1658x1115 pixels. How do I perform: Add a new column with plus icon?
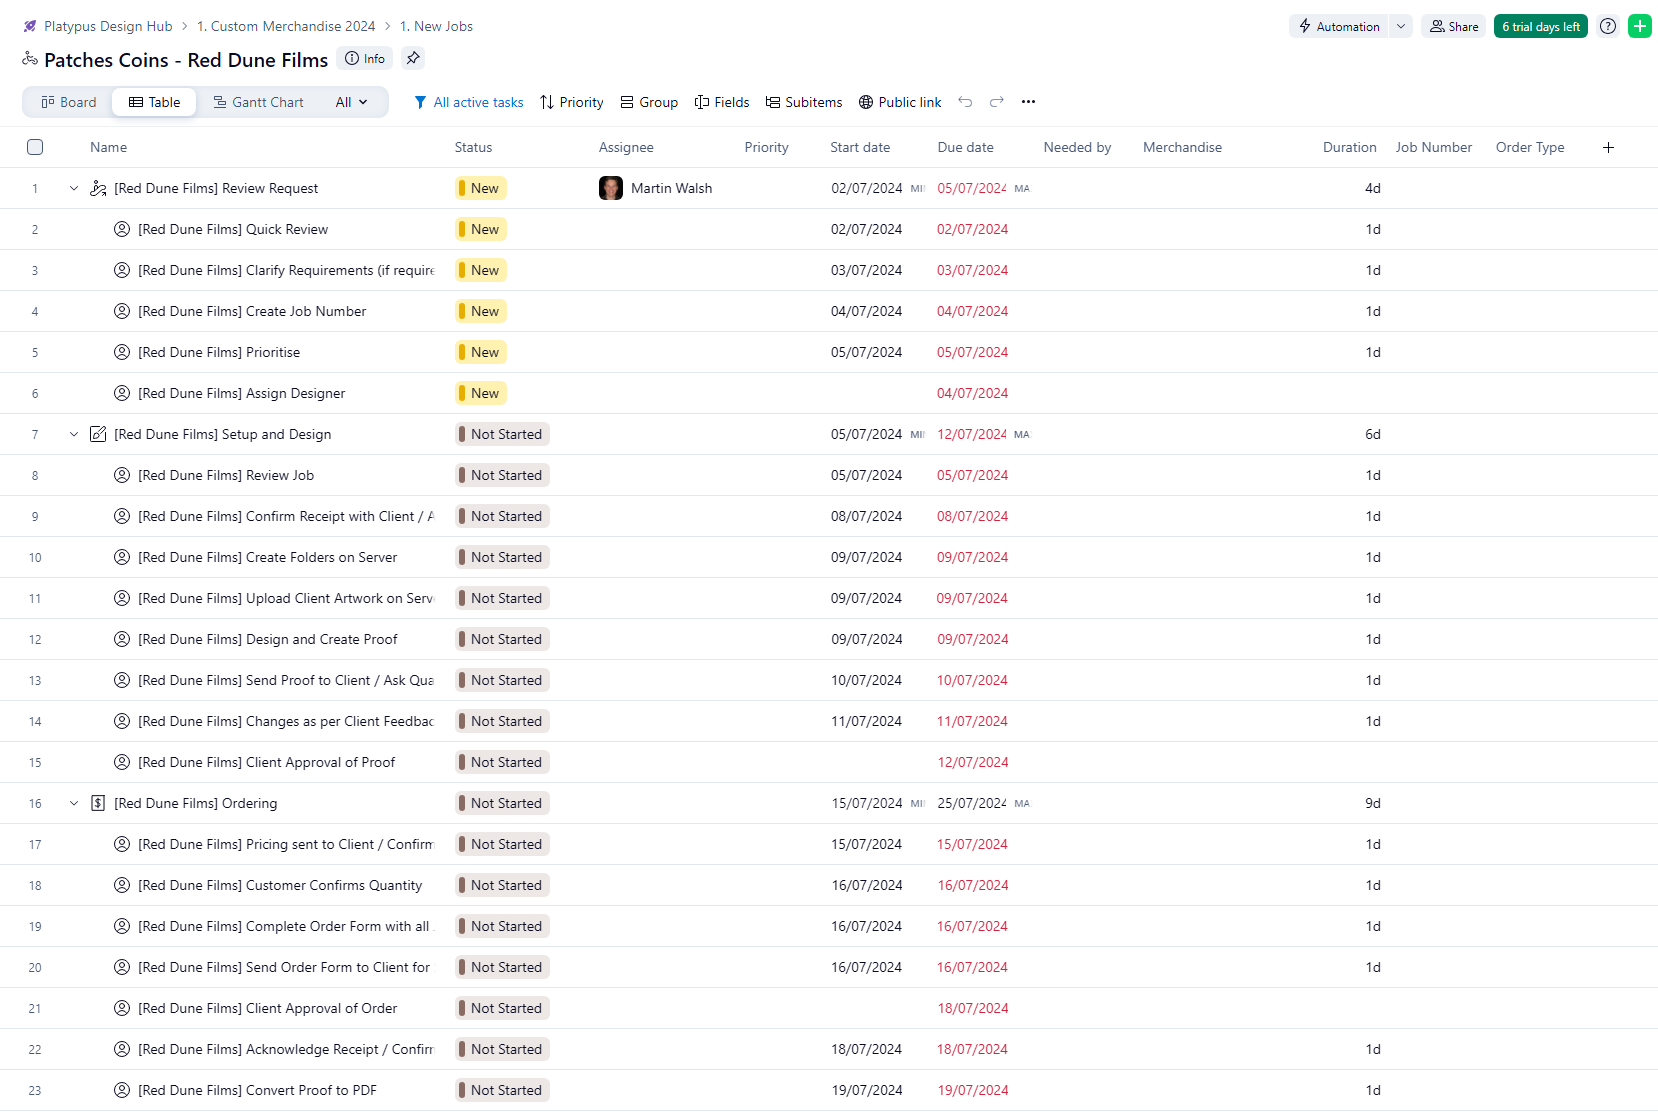click(1608, 148)
